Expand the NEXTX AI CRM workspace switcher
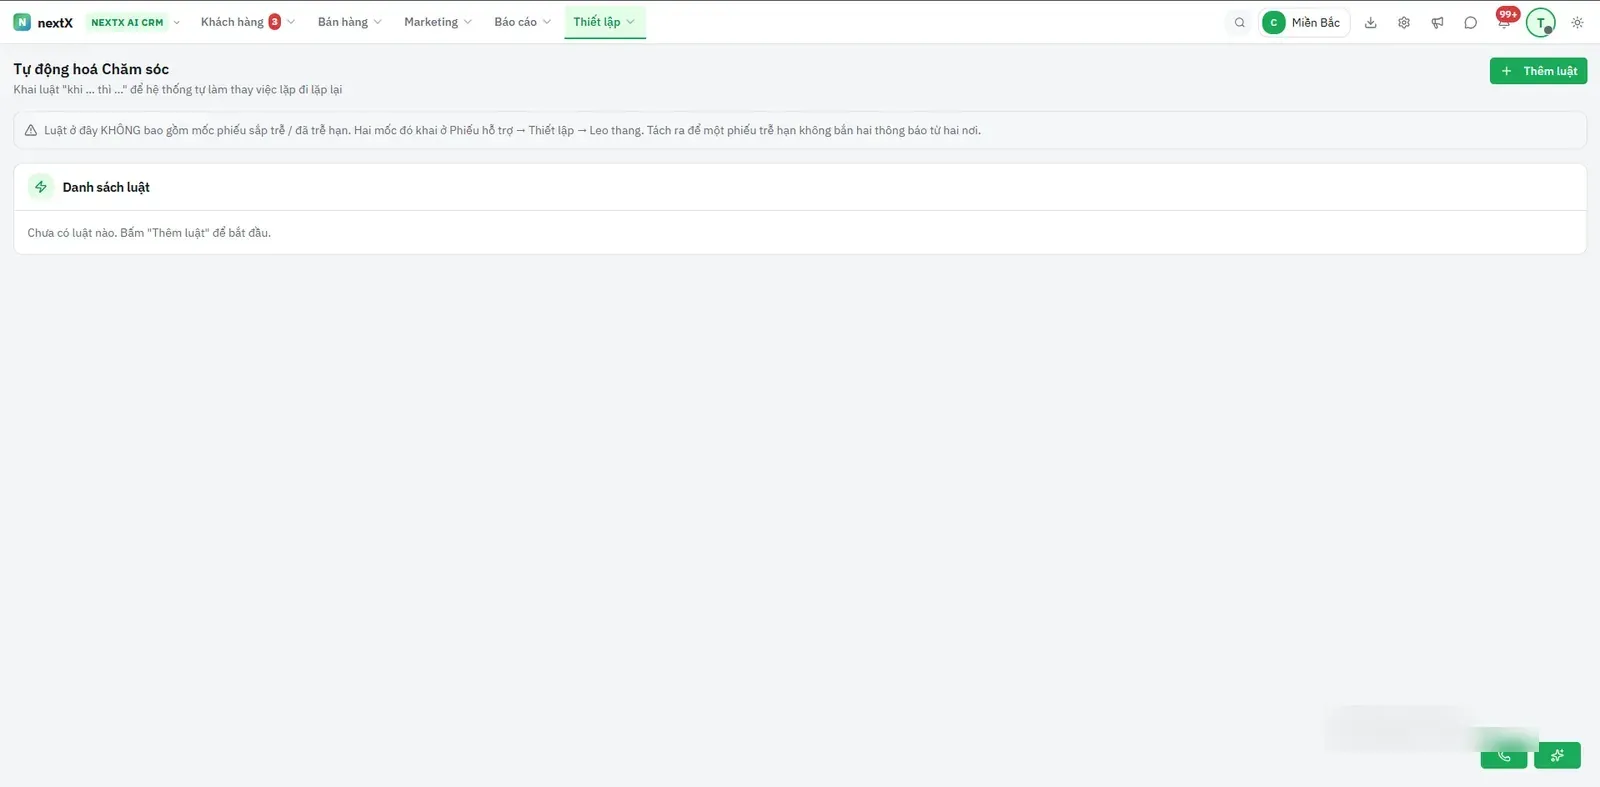Screen dimensions: 1600x787 coord(135,22)
